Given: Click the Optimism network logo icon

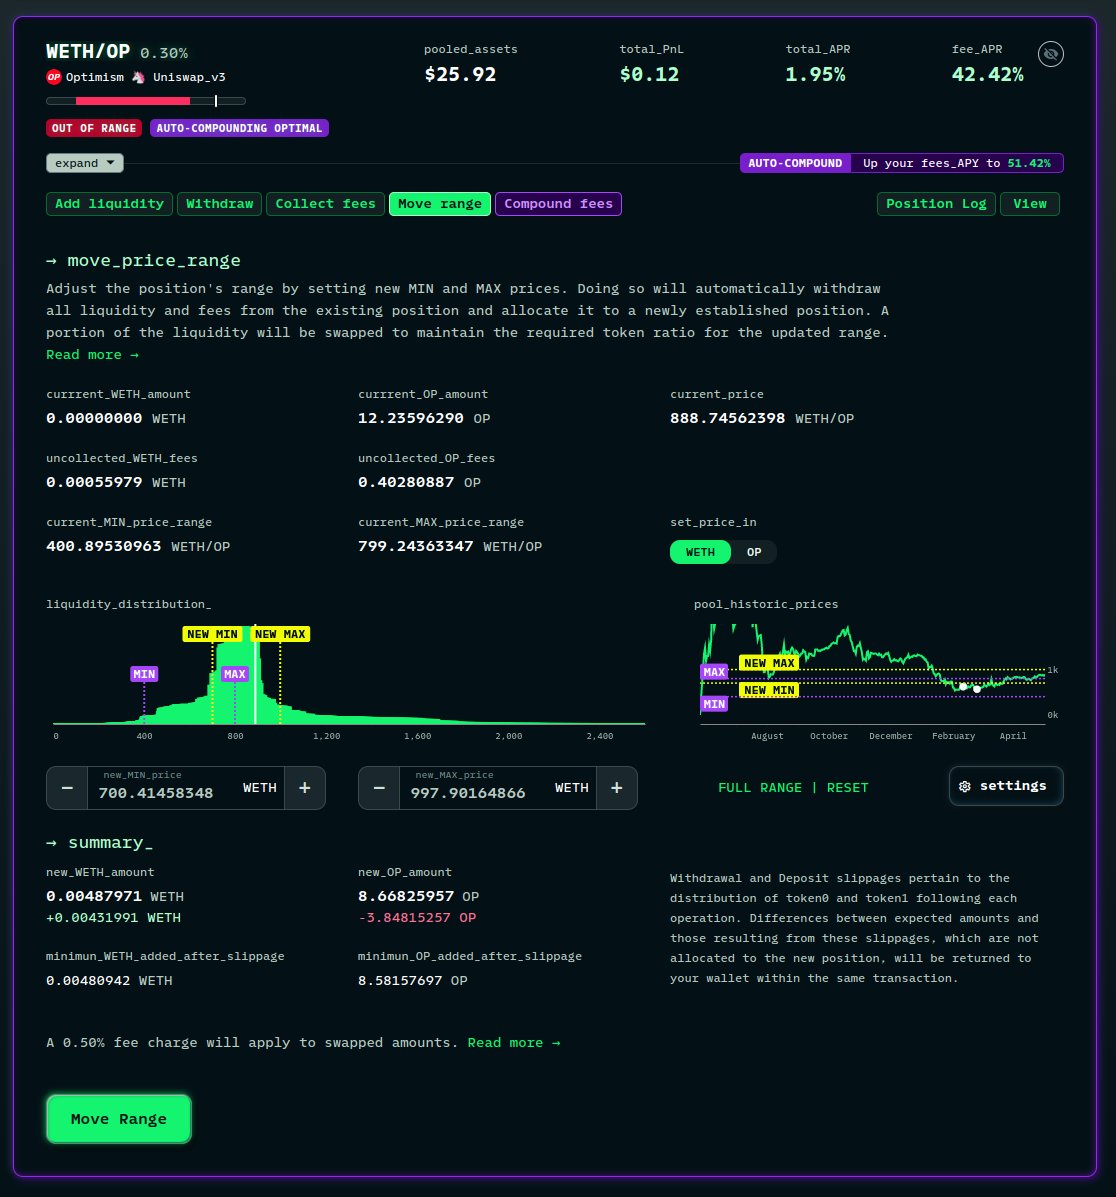Looking at the screenshot, I should click(53, 77).
